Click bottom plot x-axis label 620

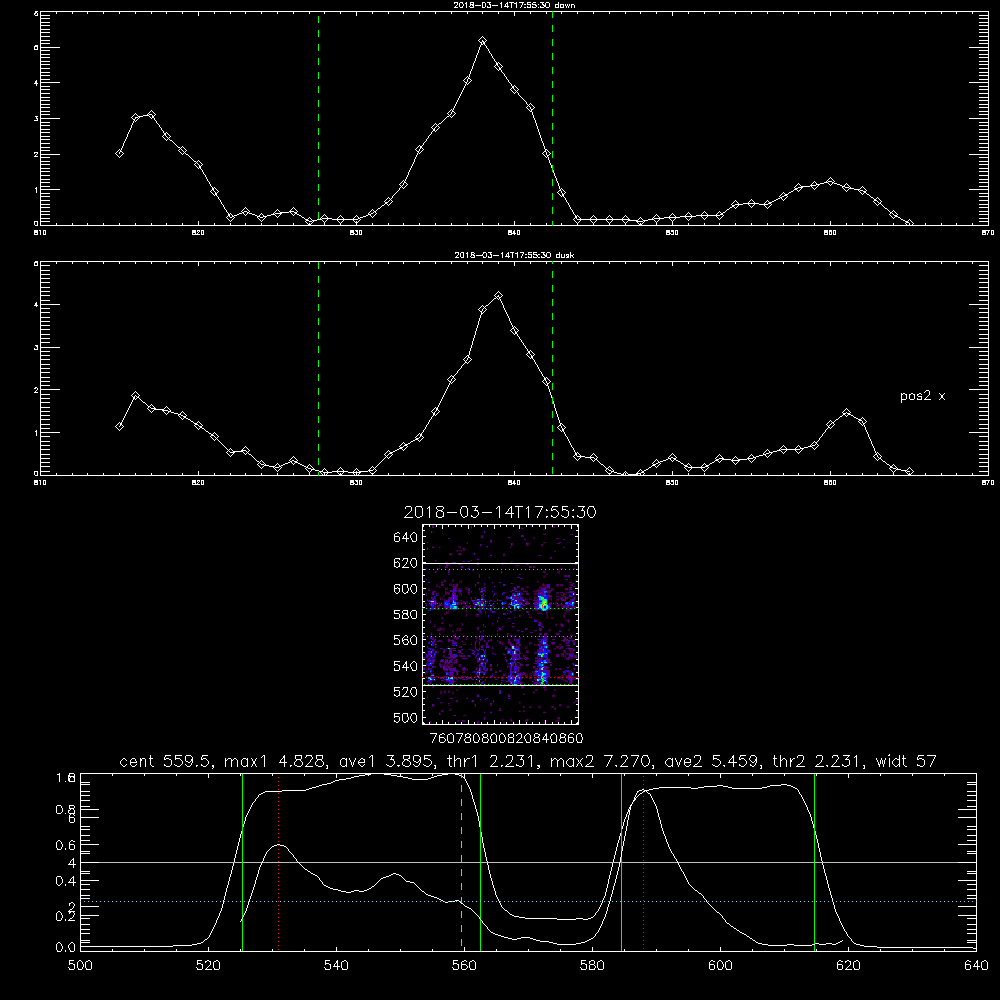tap(848, 966)
